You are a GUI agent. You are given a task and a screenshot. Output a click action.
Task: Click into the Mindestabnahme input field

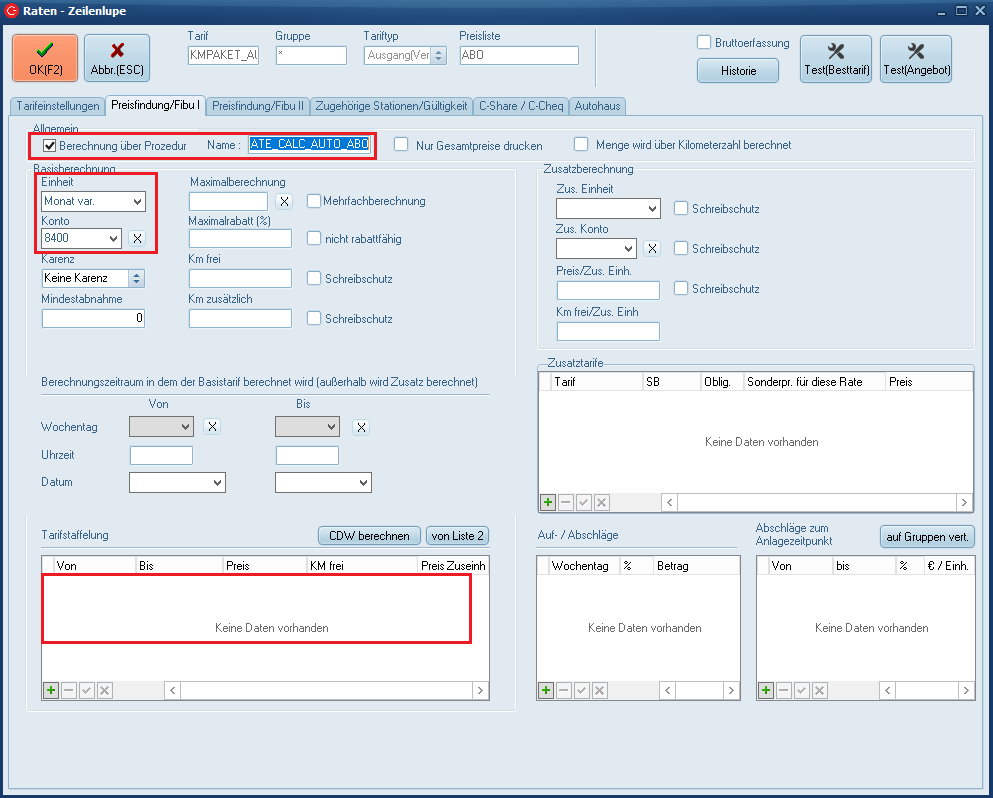pyautogui.click(x=94, y=318)
